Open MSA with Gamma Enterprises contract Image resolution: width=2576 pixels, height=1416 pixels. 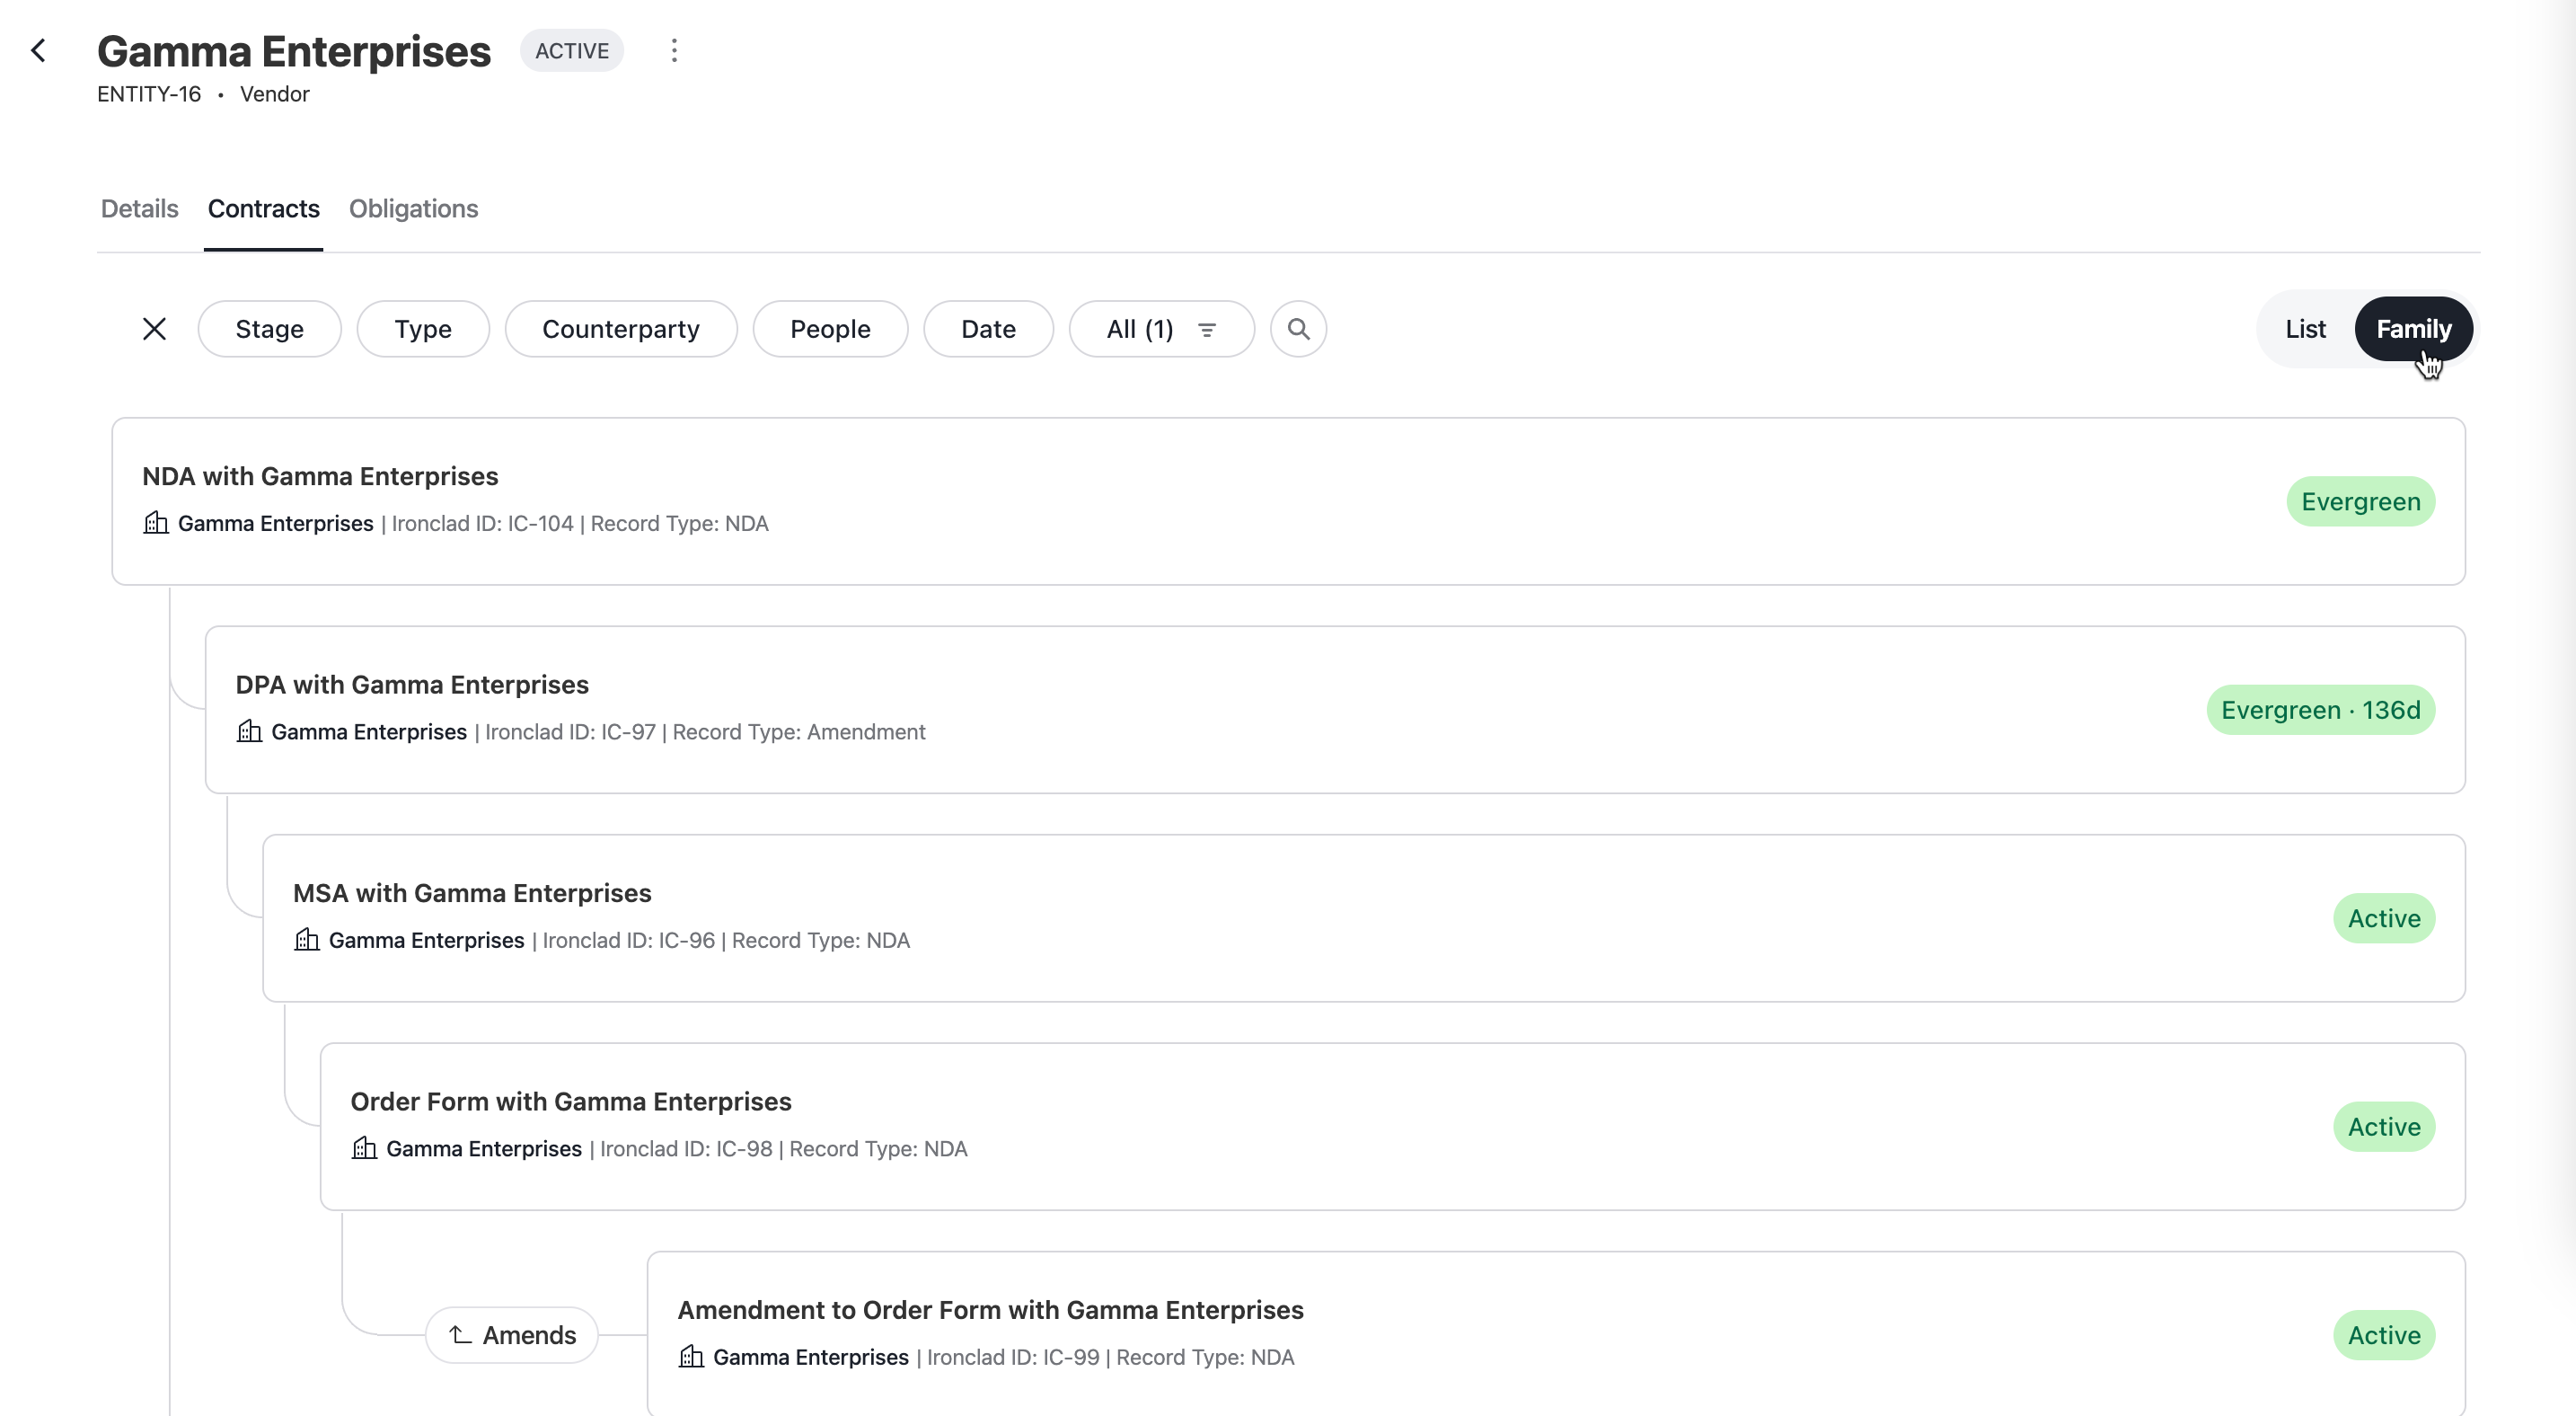tap(472, 893)
